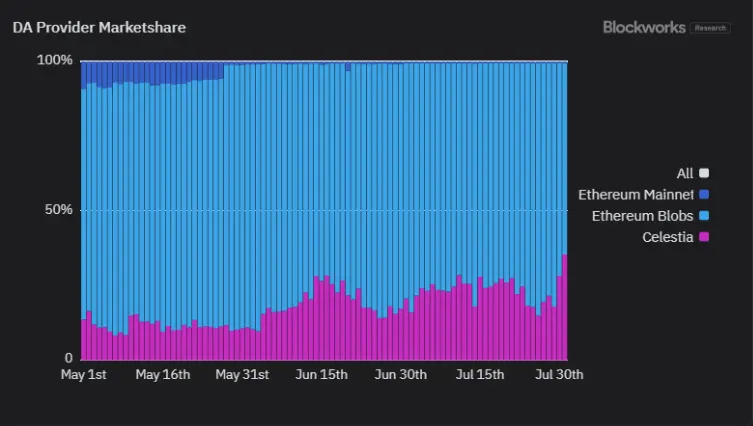Show only Celestia via its legend label

[x=667, y=237]
